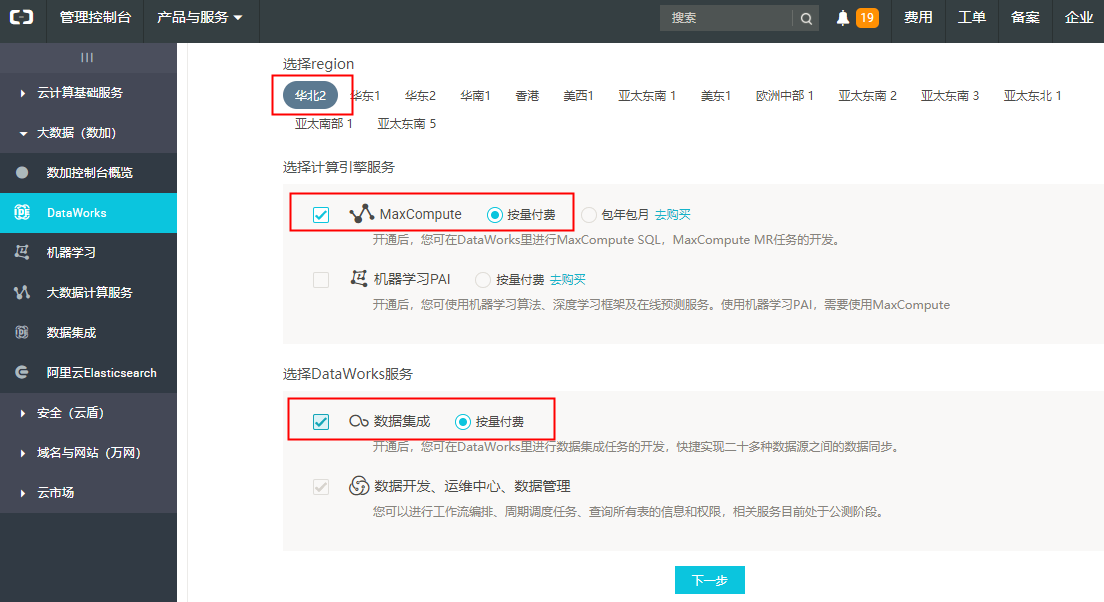Open the 费用 top menu
Viewport: 1104px width, 602px height.
click(x=918, y=18)
